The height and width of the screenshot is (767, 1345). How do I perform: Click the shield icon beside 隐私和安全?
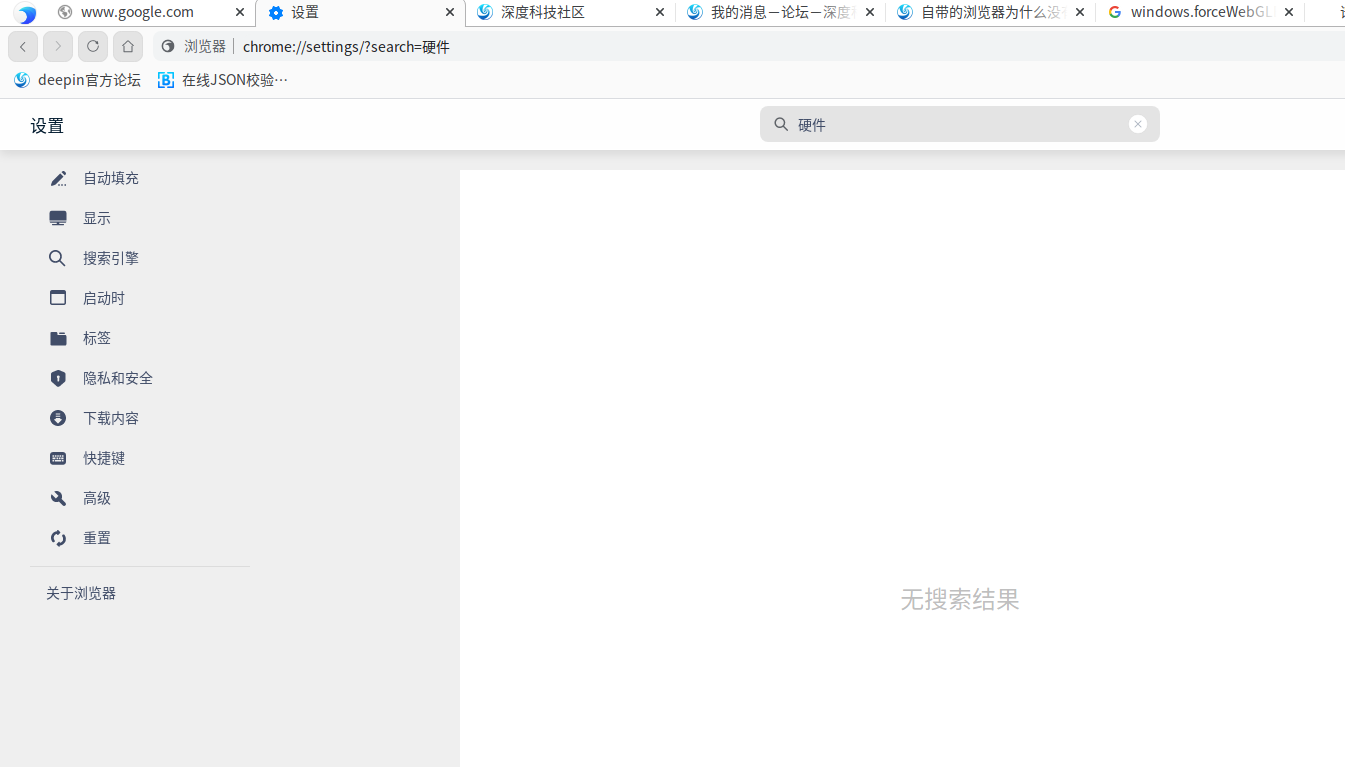[x=58, y=378]
